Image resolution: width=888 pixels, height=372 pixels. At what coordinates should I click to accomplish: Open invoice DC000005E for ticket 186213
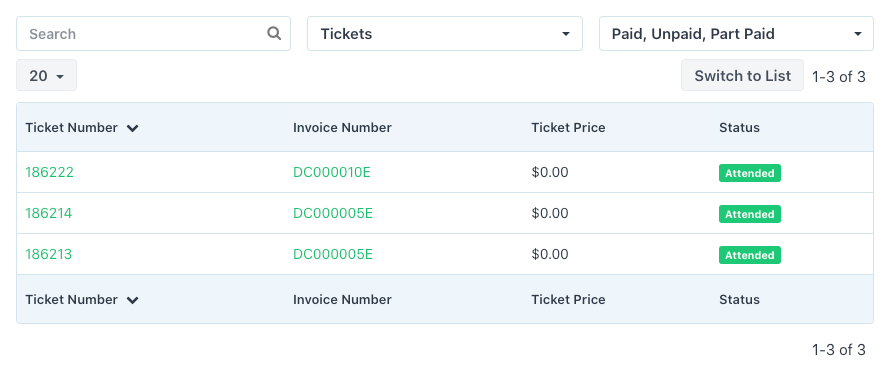coord(332,254)
